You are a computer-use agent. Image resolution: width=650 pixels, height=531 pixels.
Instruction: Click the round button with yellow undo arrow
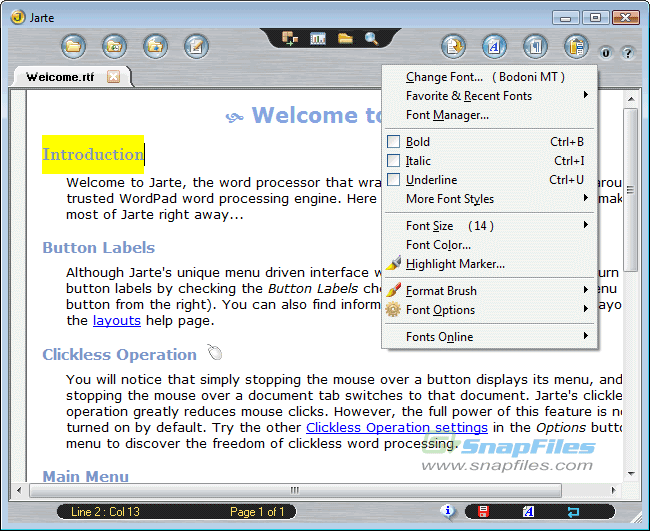click(454, 46)
